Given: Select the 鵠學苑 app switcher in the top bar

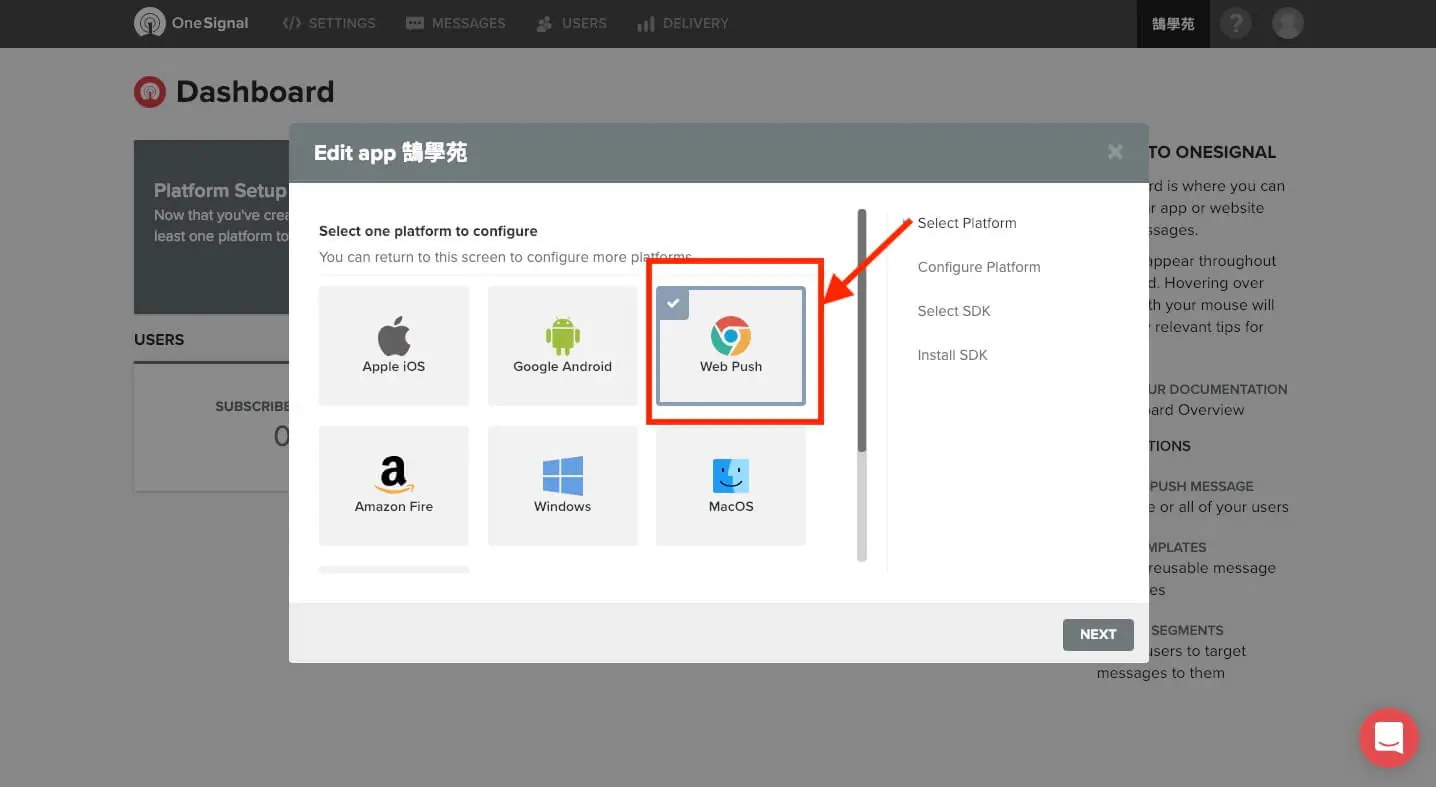Looking at the screenshot, I should pos(1173,23).
